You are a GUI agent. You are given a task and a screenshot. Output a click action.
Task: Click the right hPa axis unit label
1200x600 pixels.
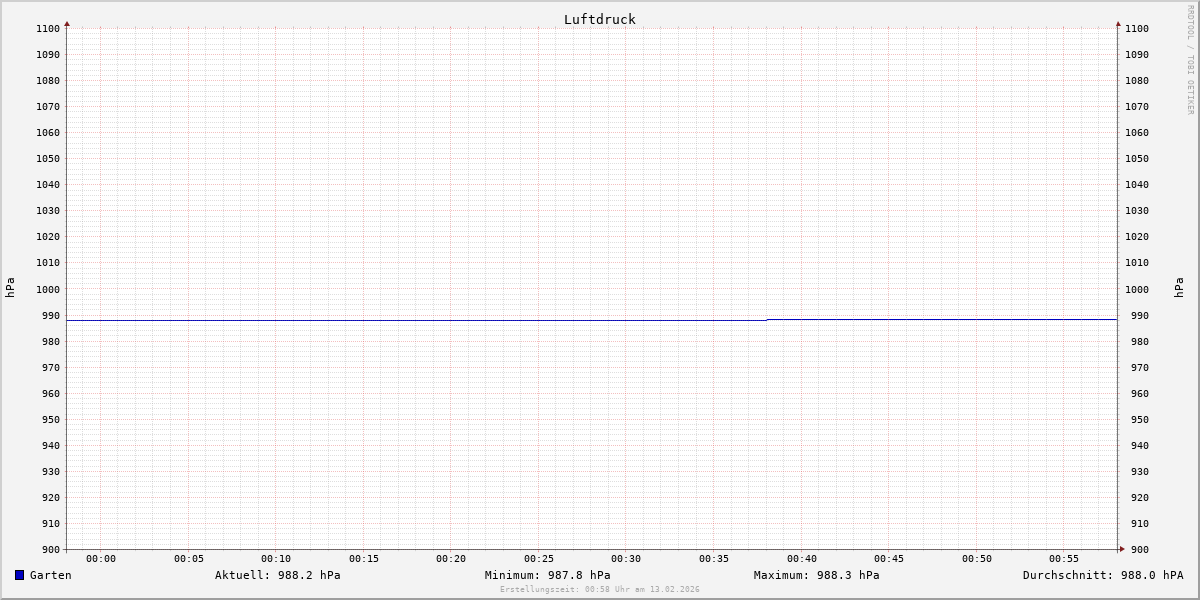[1178, 287]
